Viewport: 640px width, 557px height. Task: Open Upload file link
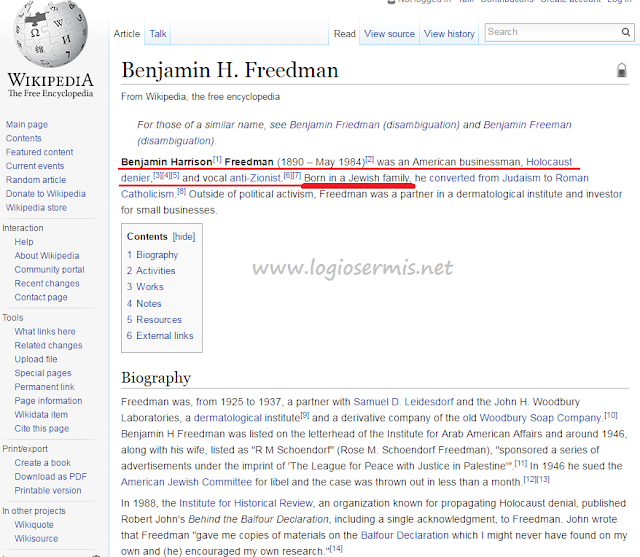(36, 359)
